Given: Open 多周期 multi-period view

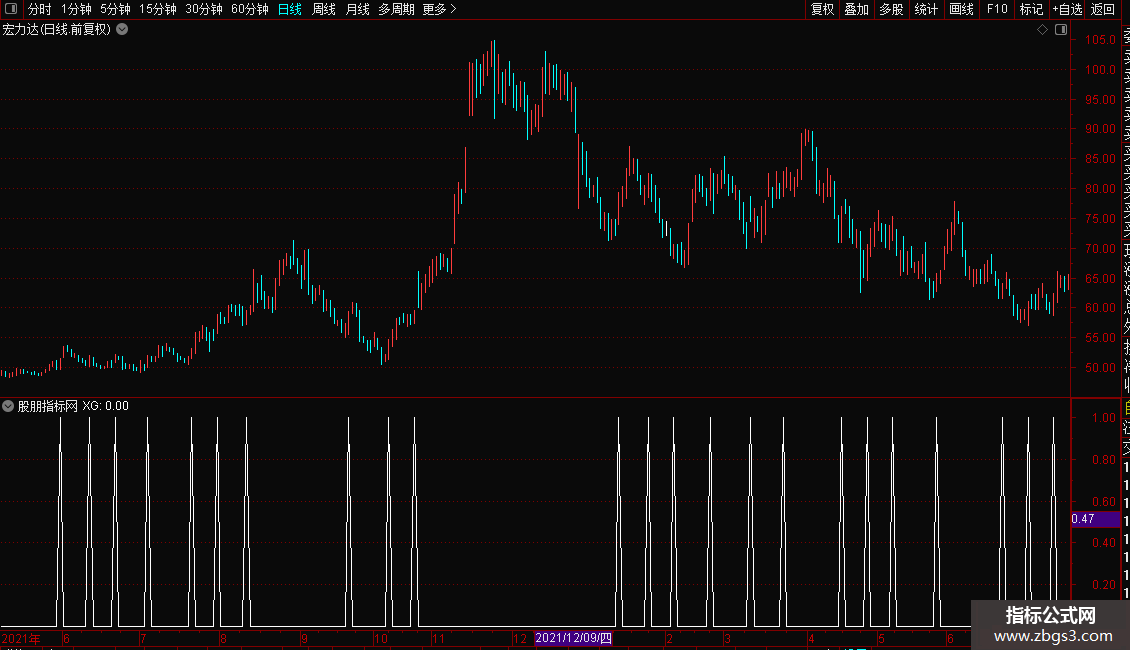Looking at the screenshot, I should (x=396, y=9).
